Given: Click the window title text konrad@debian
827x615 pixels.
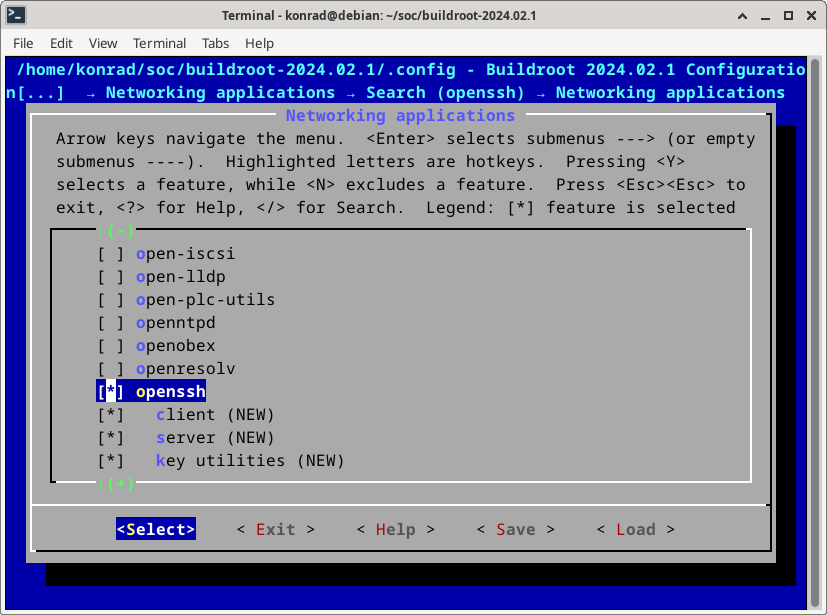Looking at the screenshot, I should (x=334, y=16).
